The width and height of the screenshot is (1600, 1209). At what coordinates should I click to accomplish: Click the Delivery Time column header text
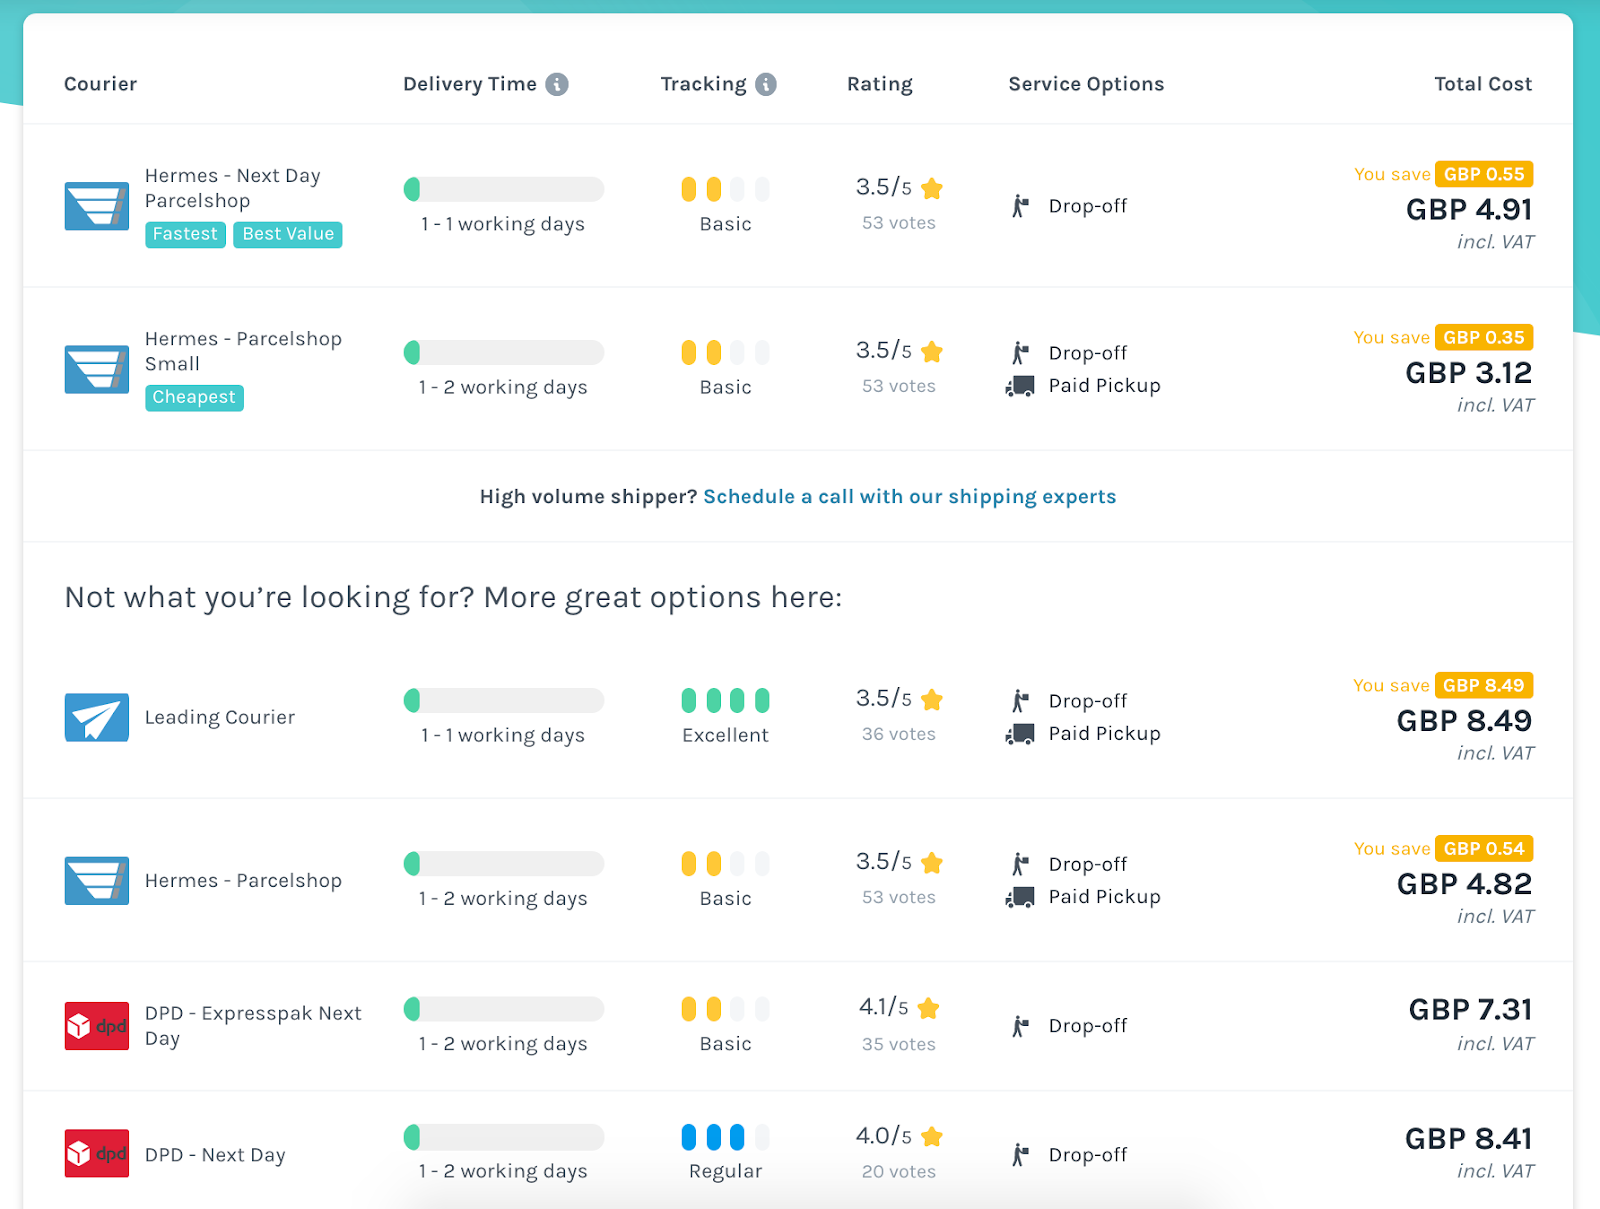470,84
